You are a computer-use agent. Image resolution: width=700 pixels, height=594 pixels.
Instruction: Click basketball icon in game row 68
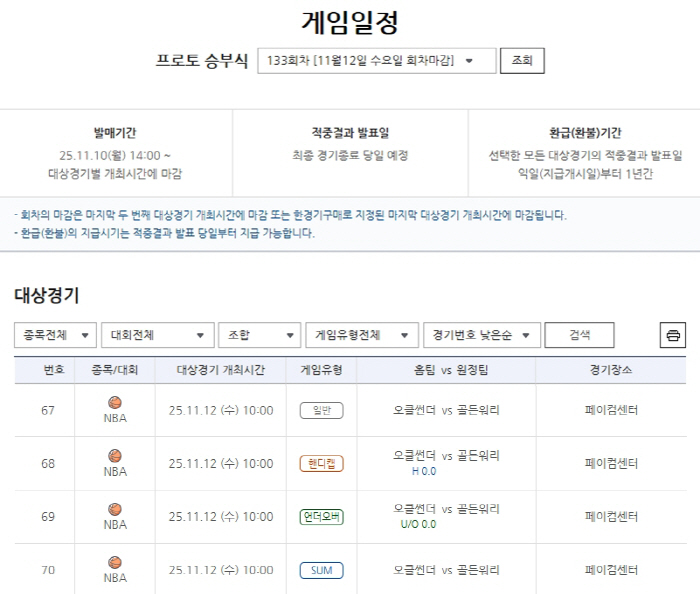(x=115, y=456)
